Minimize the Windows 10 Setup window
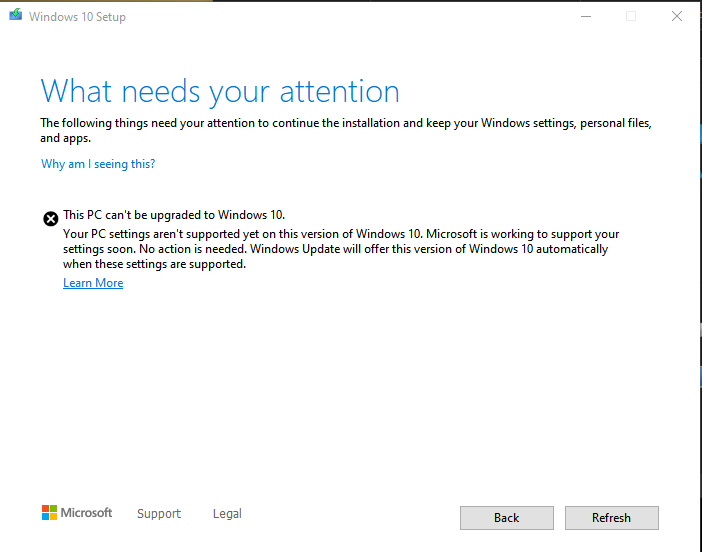The height and width of the screenshot is (552, 702). pyautogui.click(x=586, y=17)
